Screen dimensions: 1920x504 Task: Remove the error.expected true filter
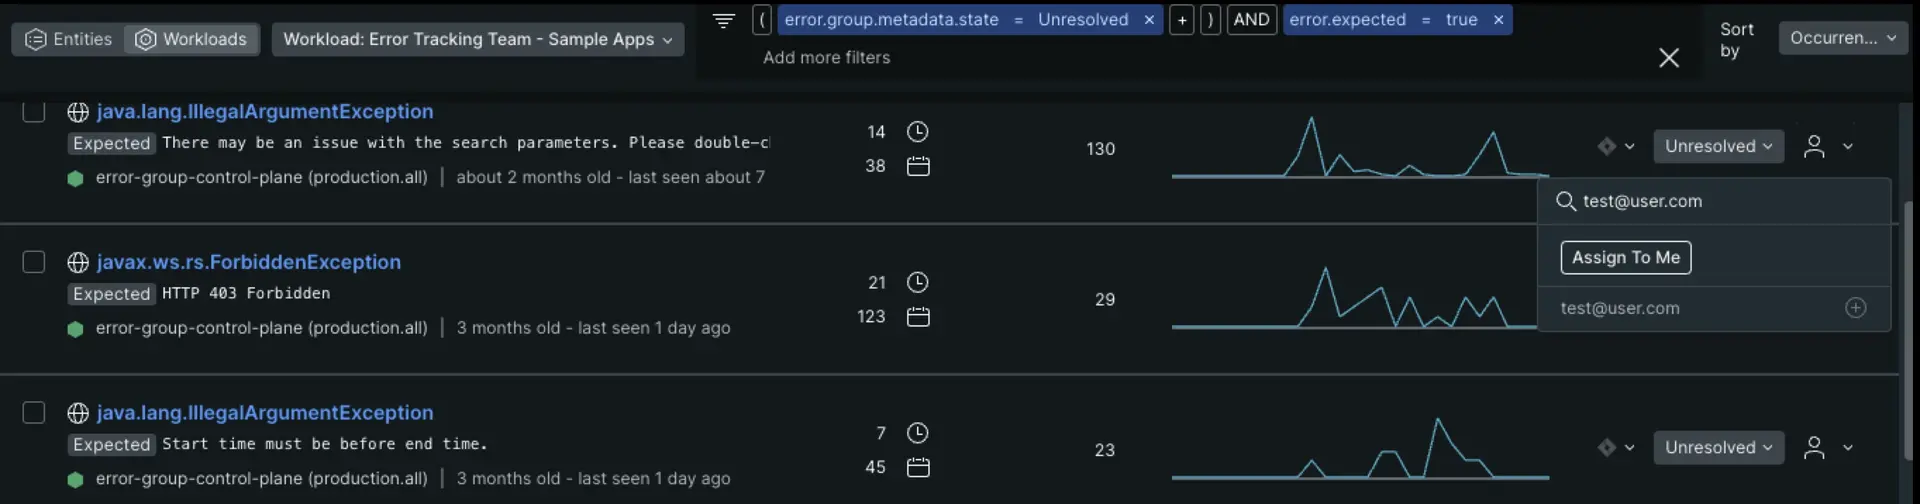click(x=1498, y=20)
